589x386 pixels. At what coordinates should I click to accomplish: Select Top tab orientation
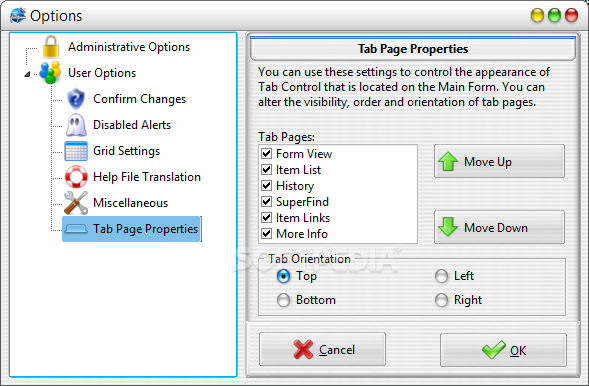pos(283,276)
